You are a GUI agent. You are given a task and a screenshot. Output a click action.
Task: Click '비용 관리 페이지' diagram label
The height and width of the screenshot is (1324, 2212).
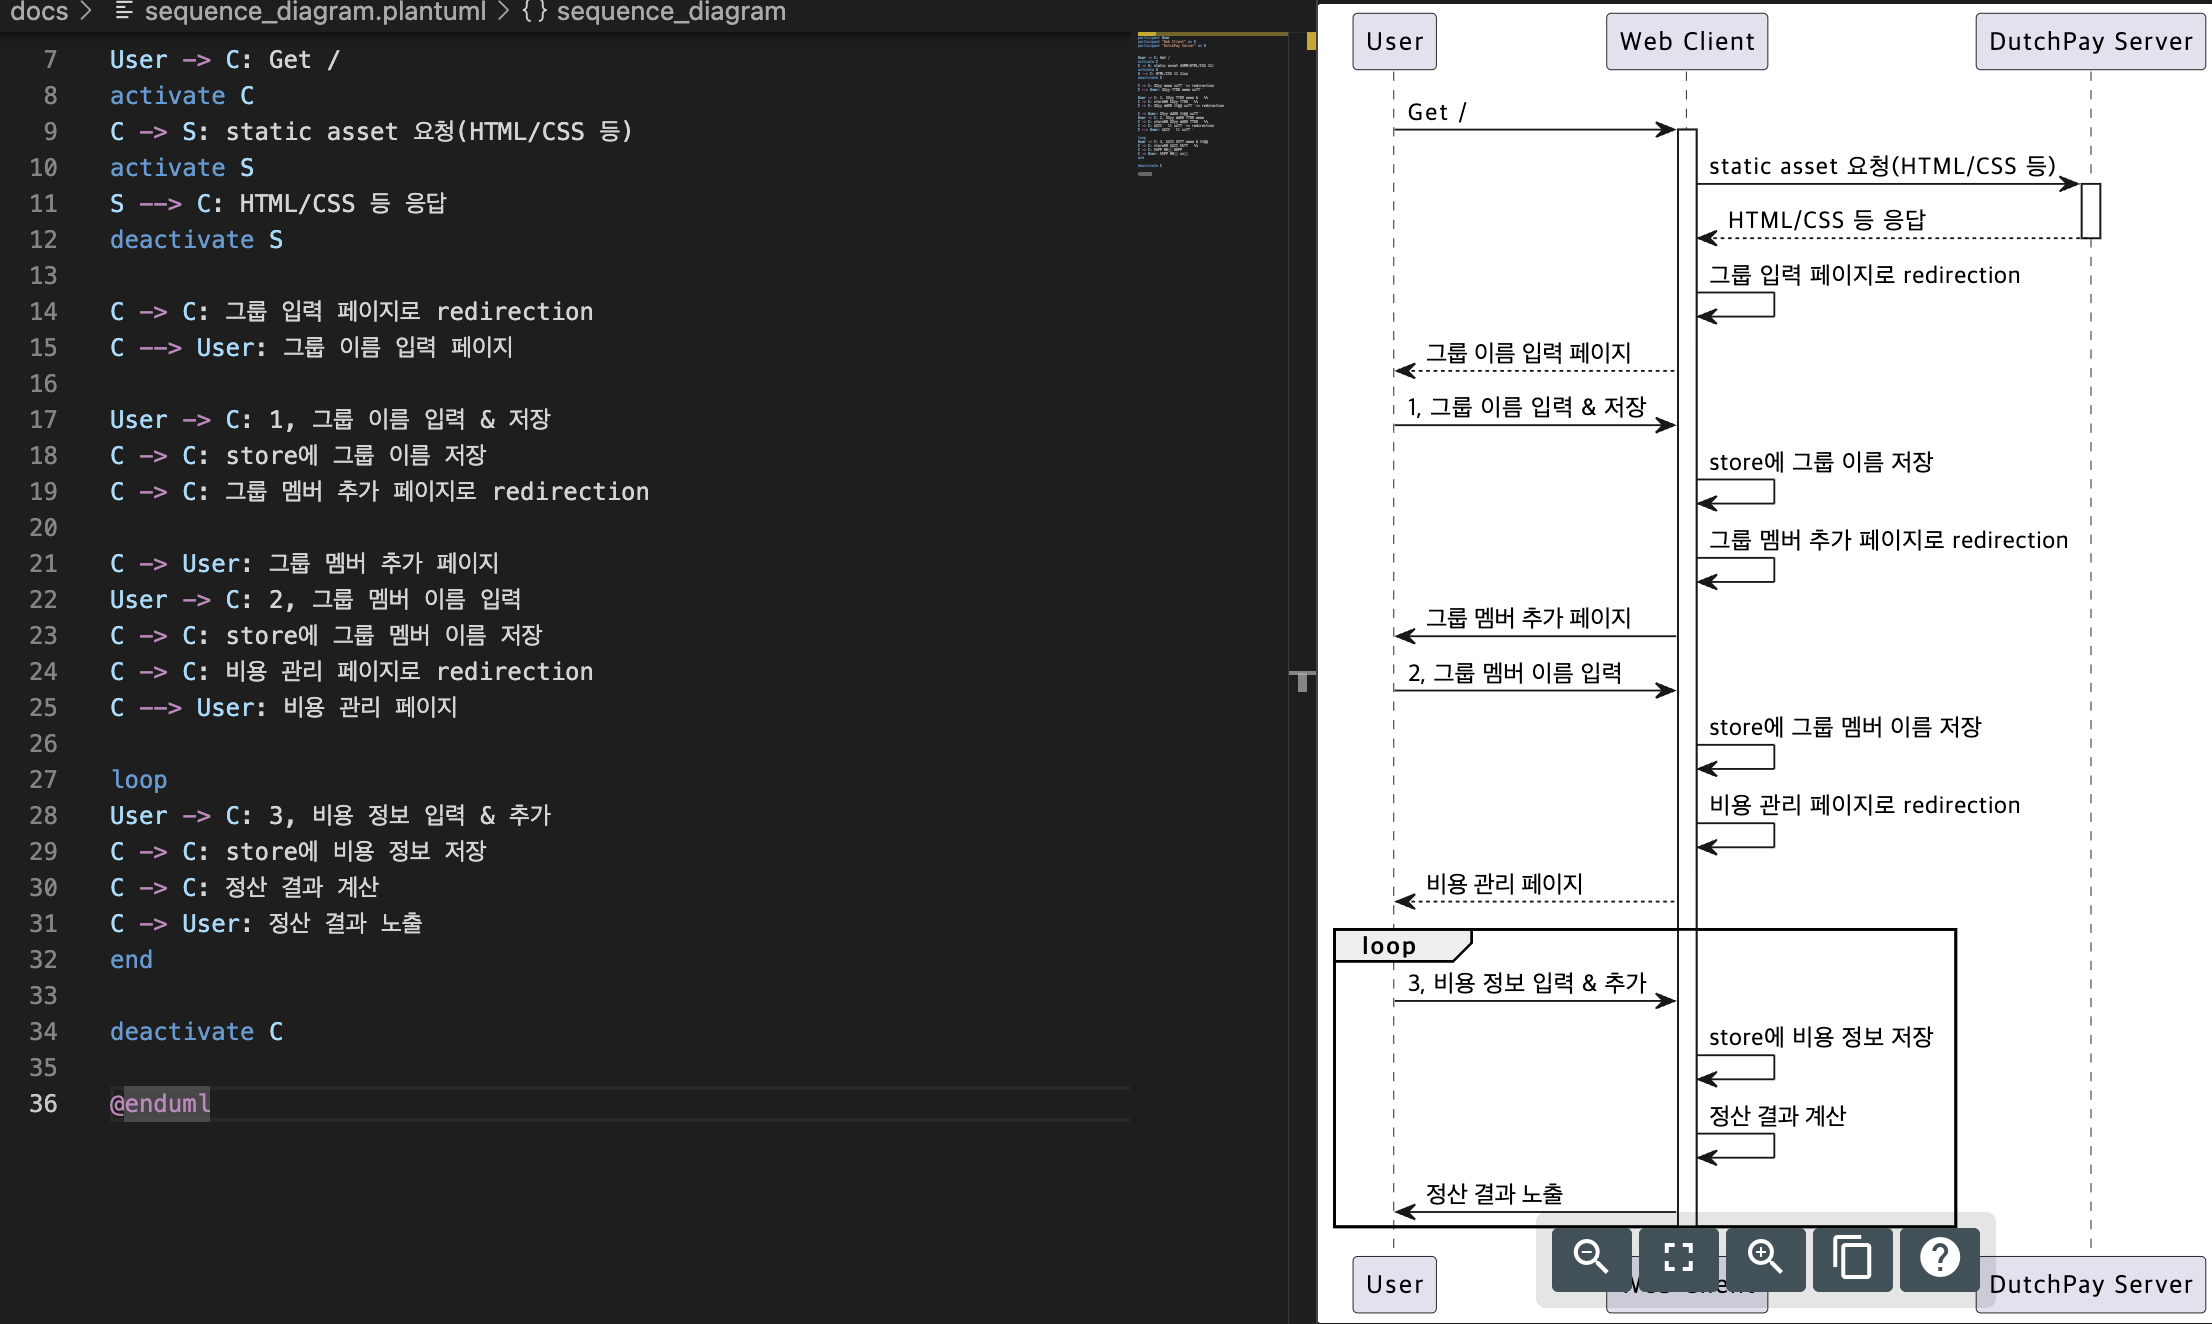pyautogui.click(x=1504, y=884)
